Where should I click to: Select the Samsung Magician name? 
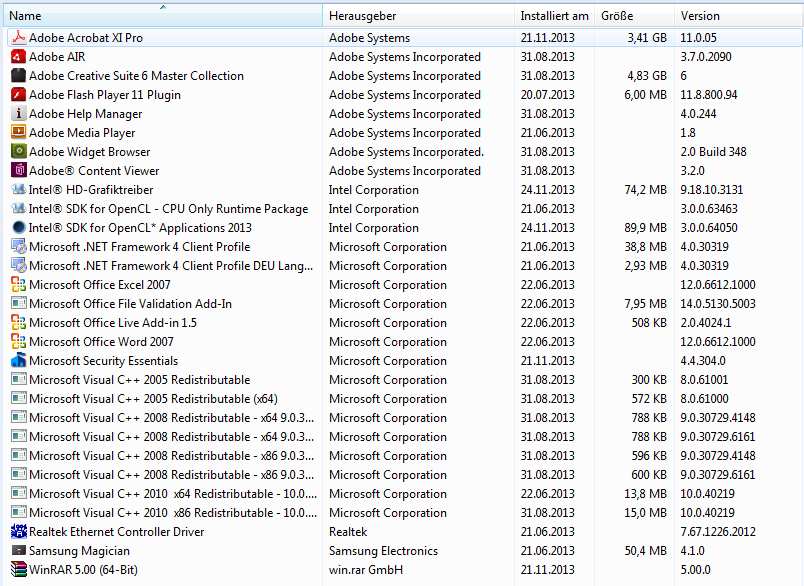[79, 551]
